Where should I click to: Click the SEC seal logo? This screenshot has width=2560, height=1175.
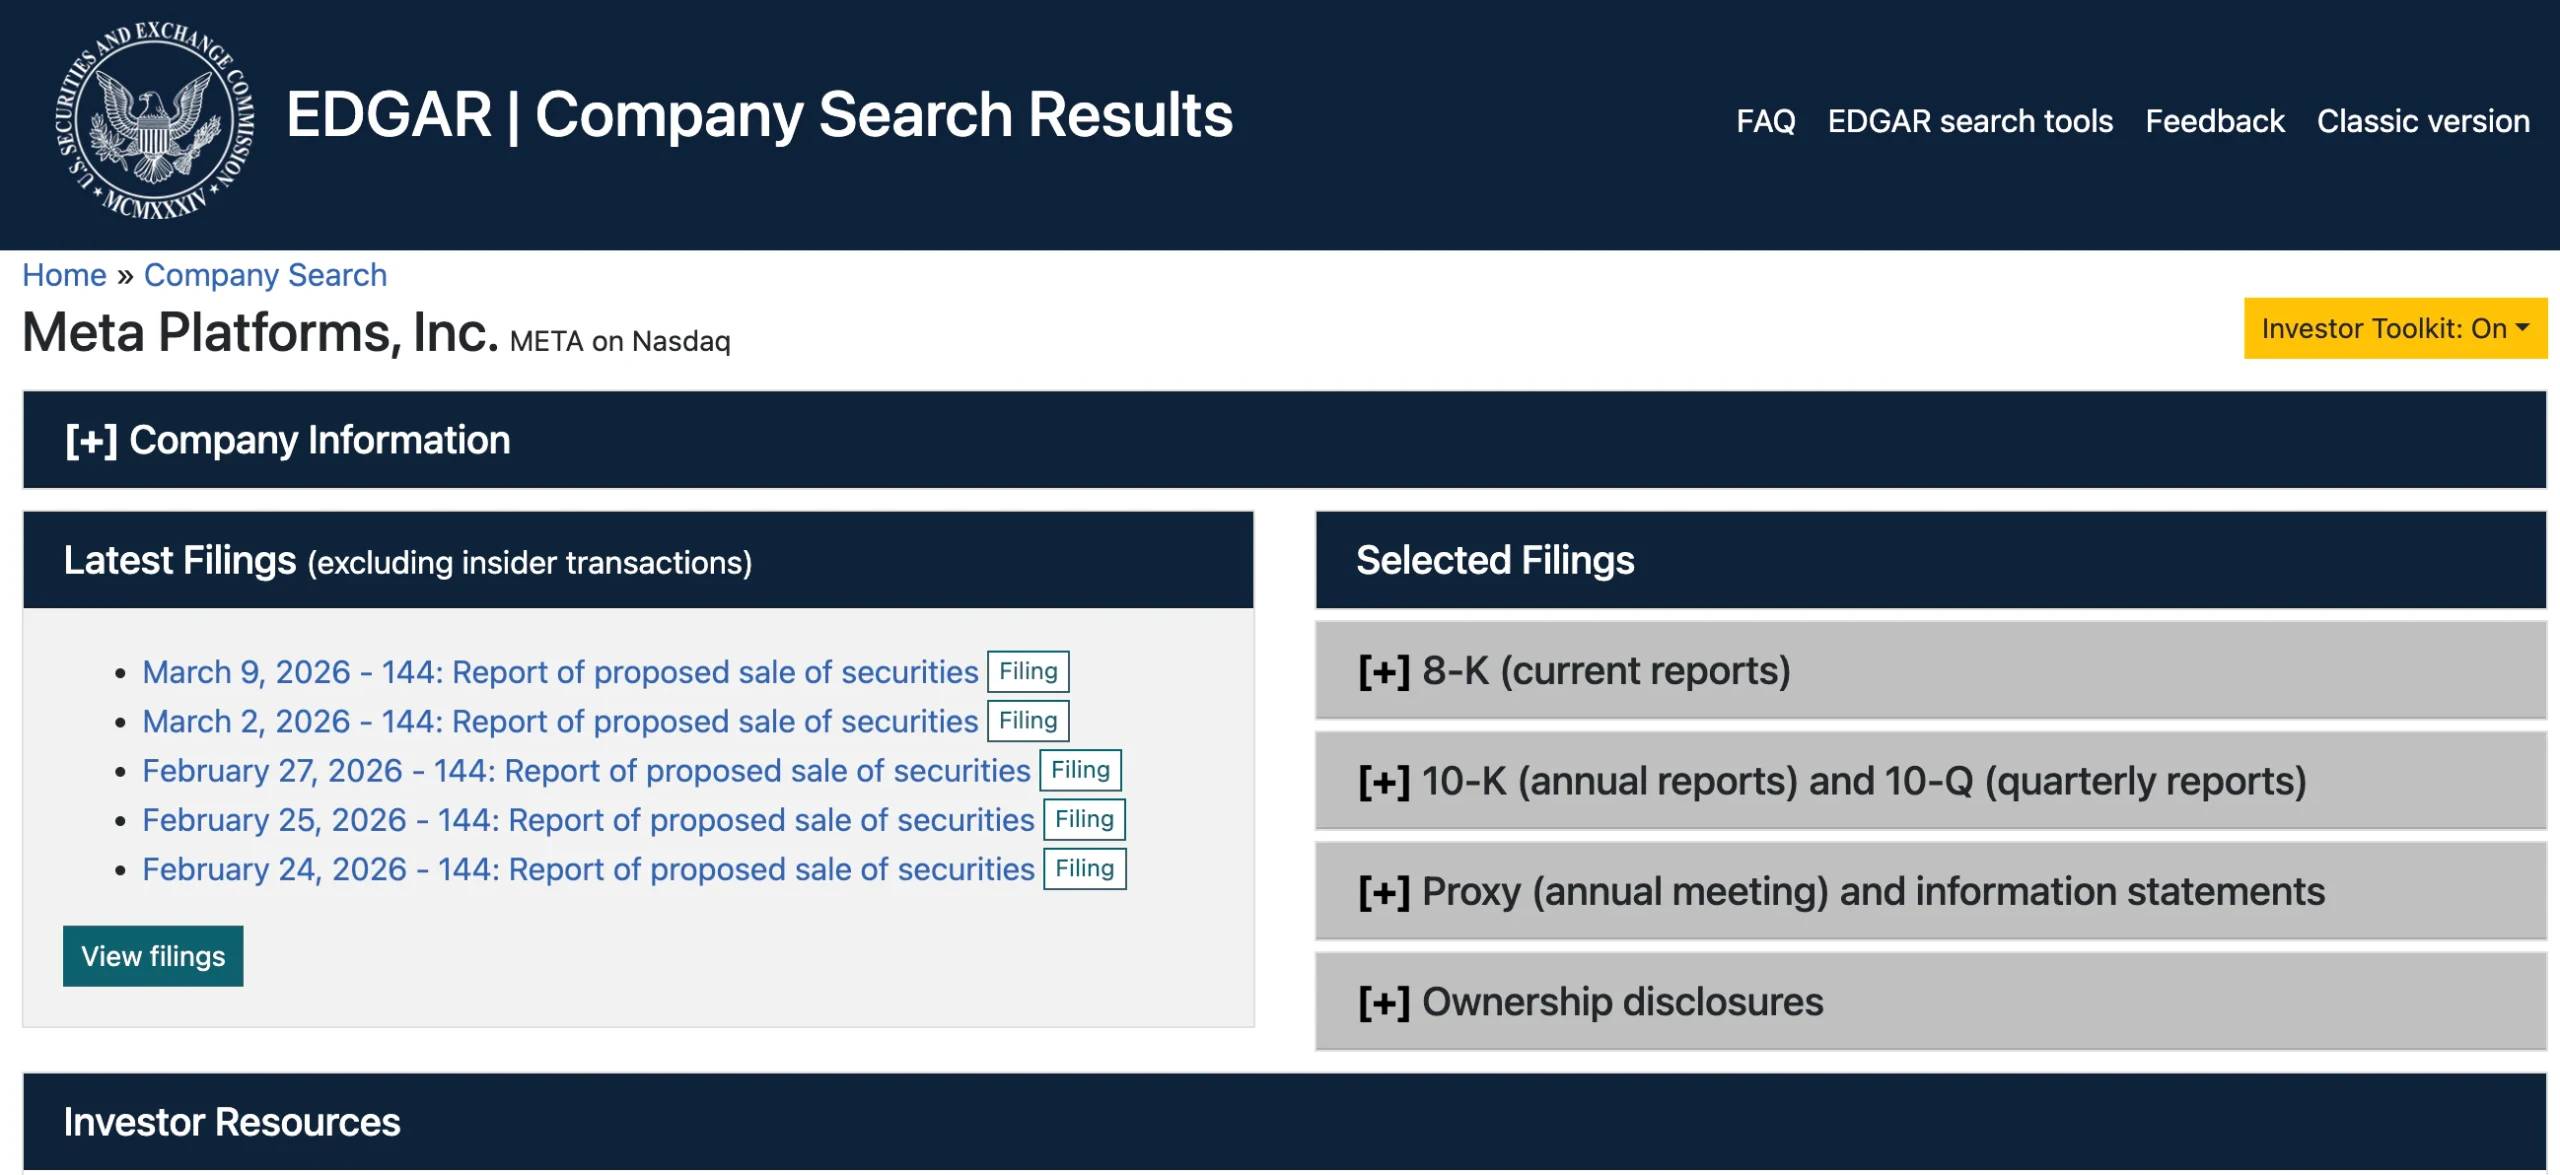pos(154,120)
